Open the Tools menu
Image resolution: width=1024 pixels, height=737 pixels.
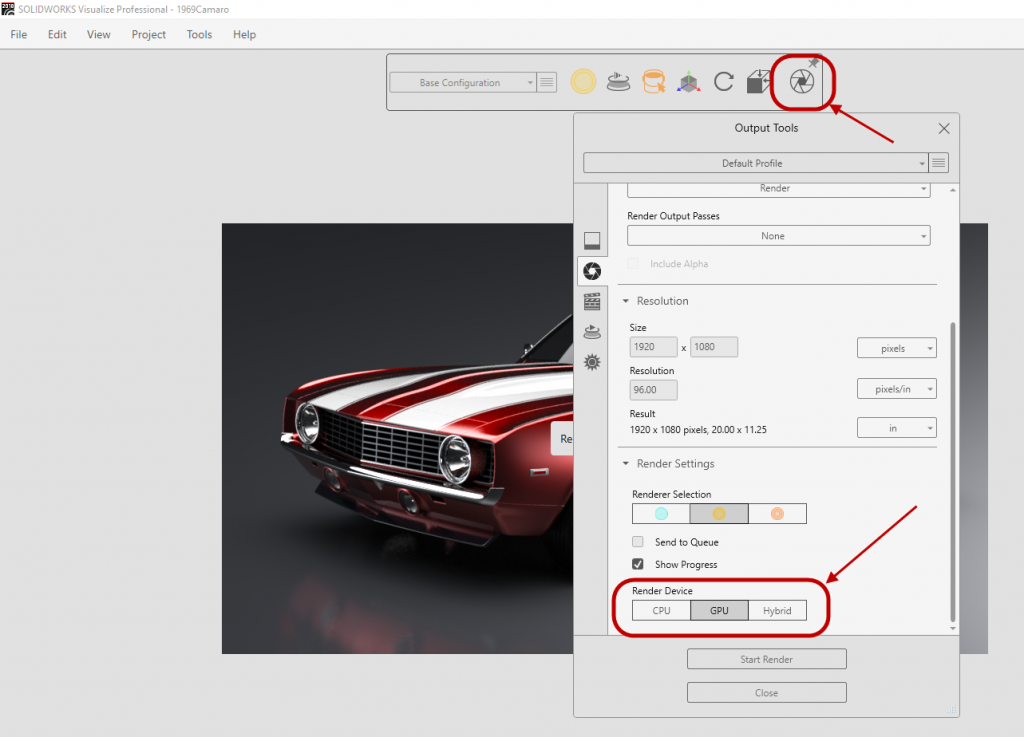[199, 34]
